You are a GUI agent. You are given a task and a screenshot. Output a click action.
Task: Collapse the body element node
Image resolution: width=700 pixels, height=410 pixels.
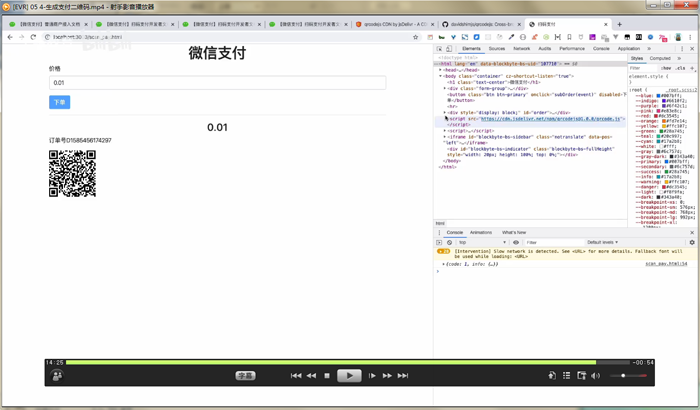[x=440, y=76]
